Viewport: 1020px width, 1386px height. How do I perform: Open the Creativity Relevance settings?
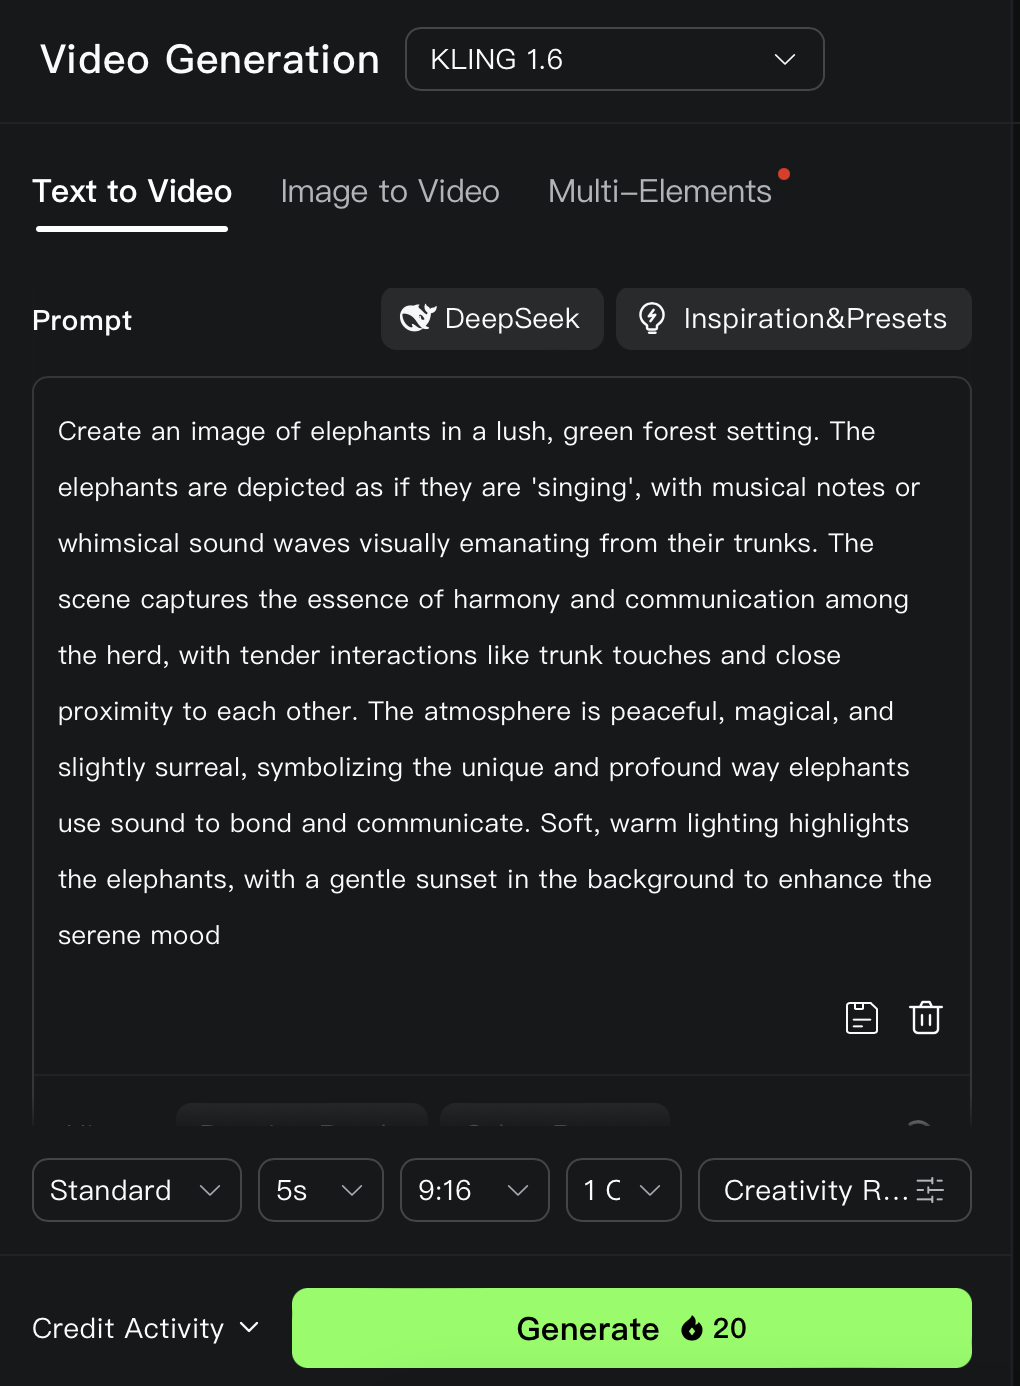tap(835, 1190)
